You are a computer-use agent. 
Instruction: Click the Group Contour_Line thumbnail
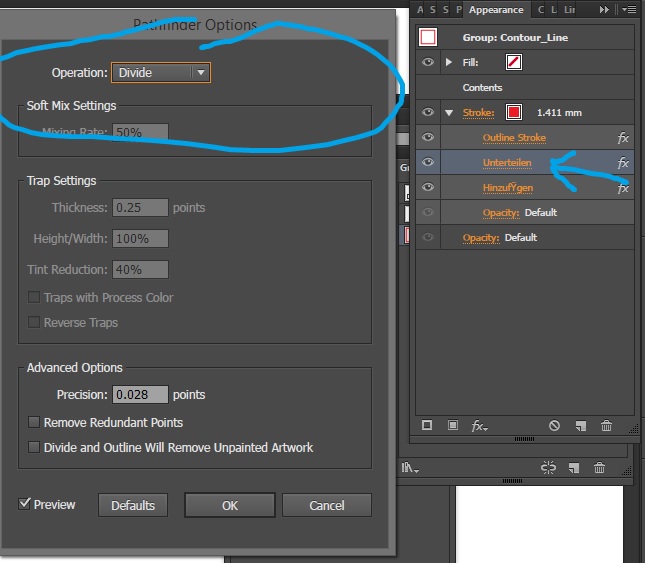pos(428,37)
